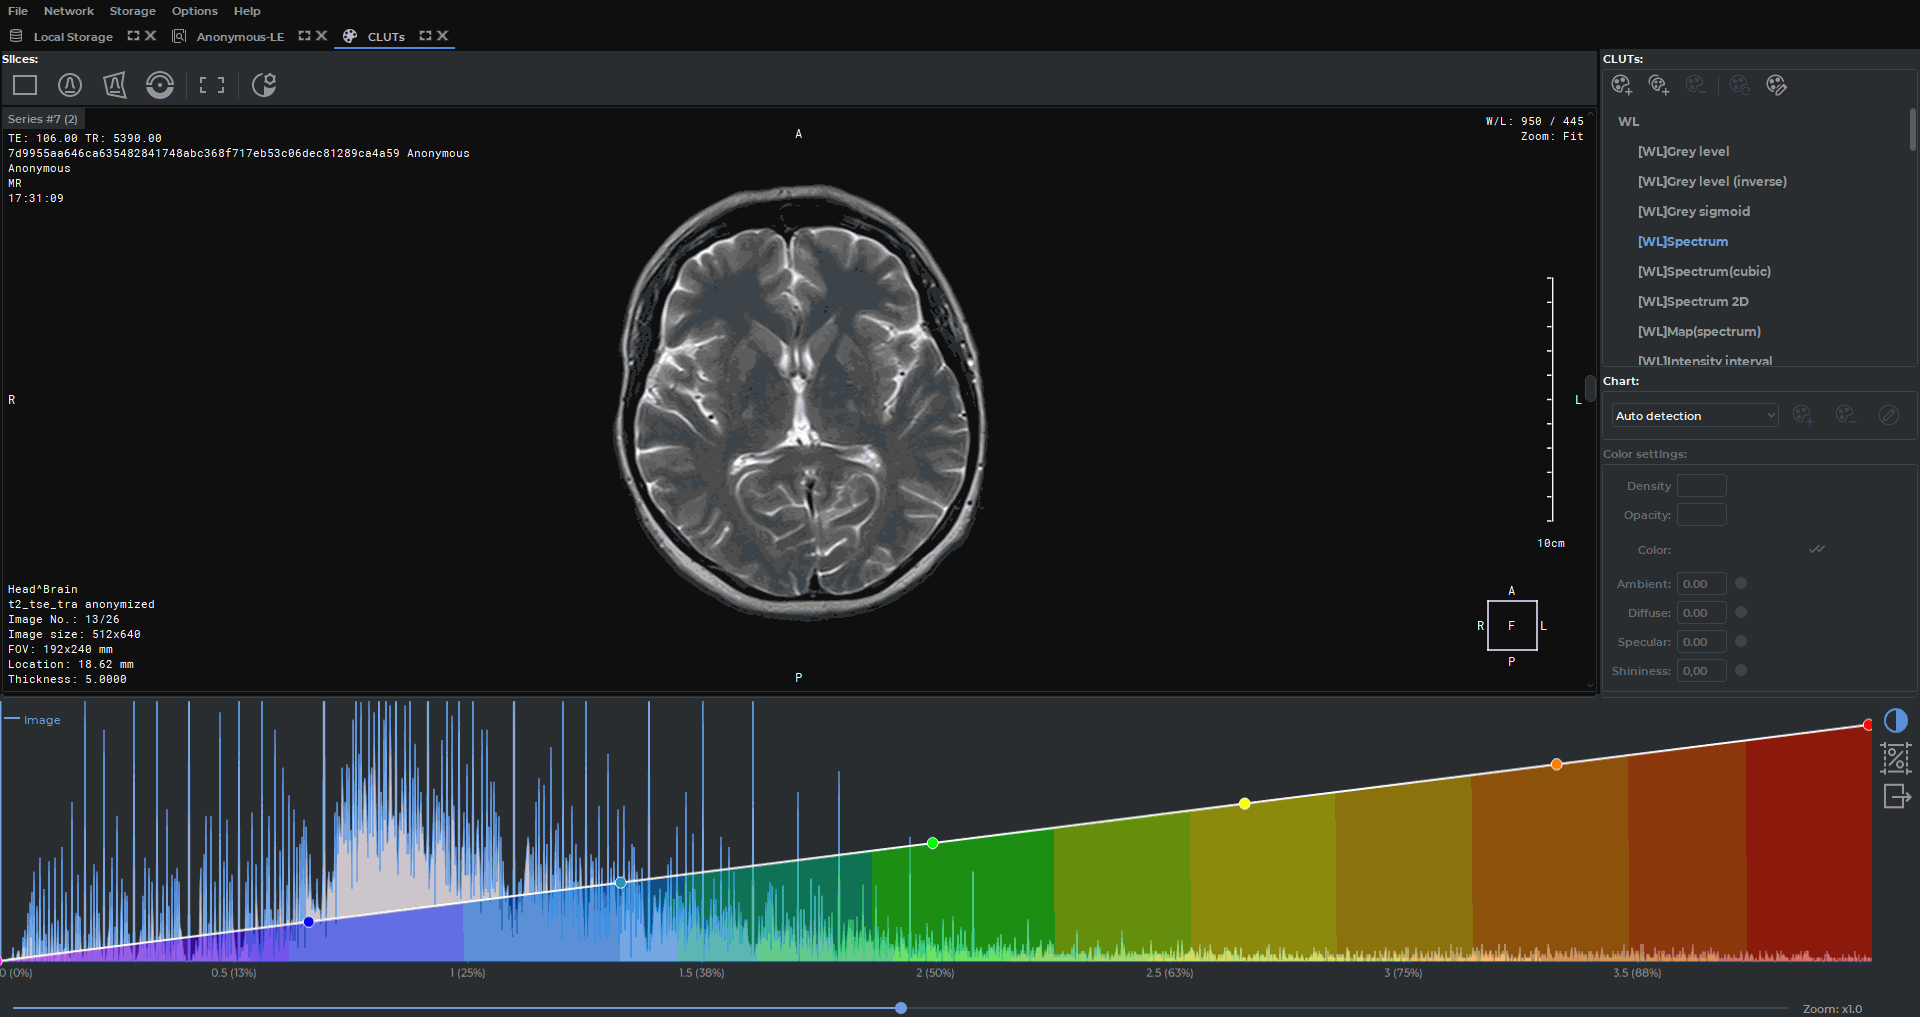Click the export arrow icon beside the chart
The height and width of the screenshot is (1017, 1920).
click(x=1897, y=796)
